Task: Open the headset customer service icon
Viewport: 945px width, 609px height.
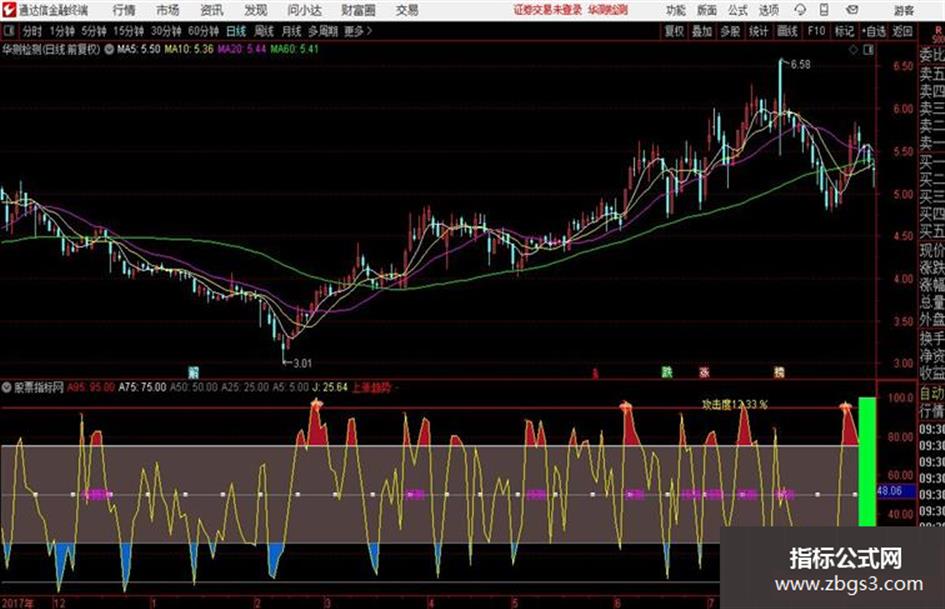Action: pos(800,10)
